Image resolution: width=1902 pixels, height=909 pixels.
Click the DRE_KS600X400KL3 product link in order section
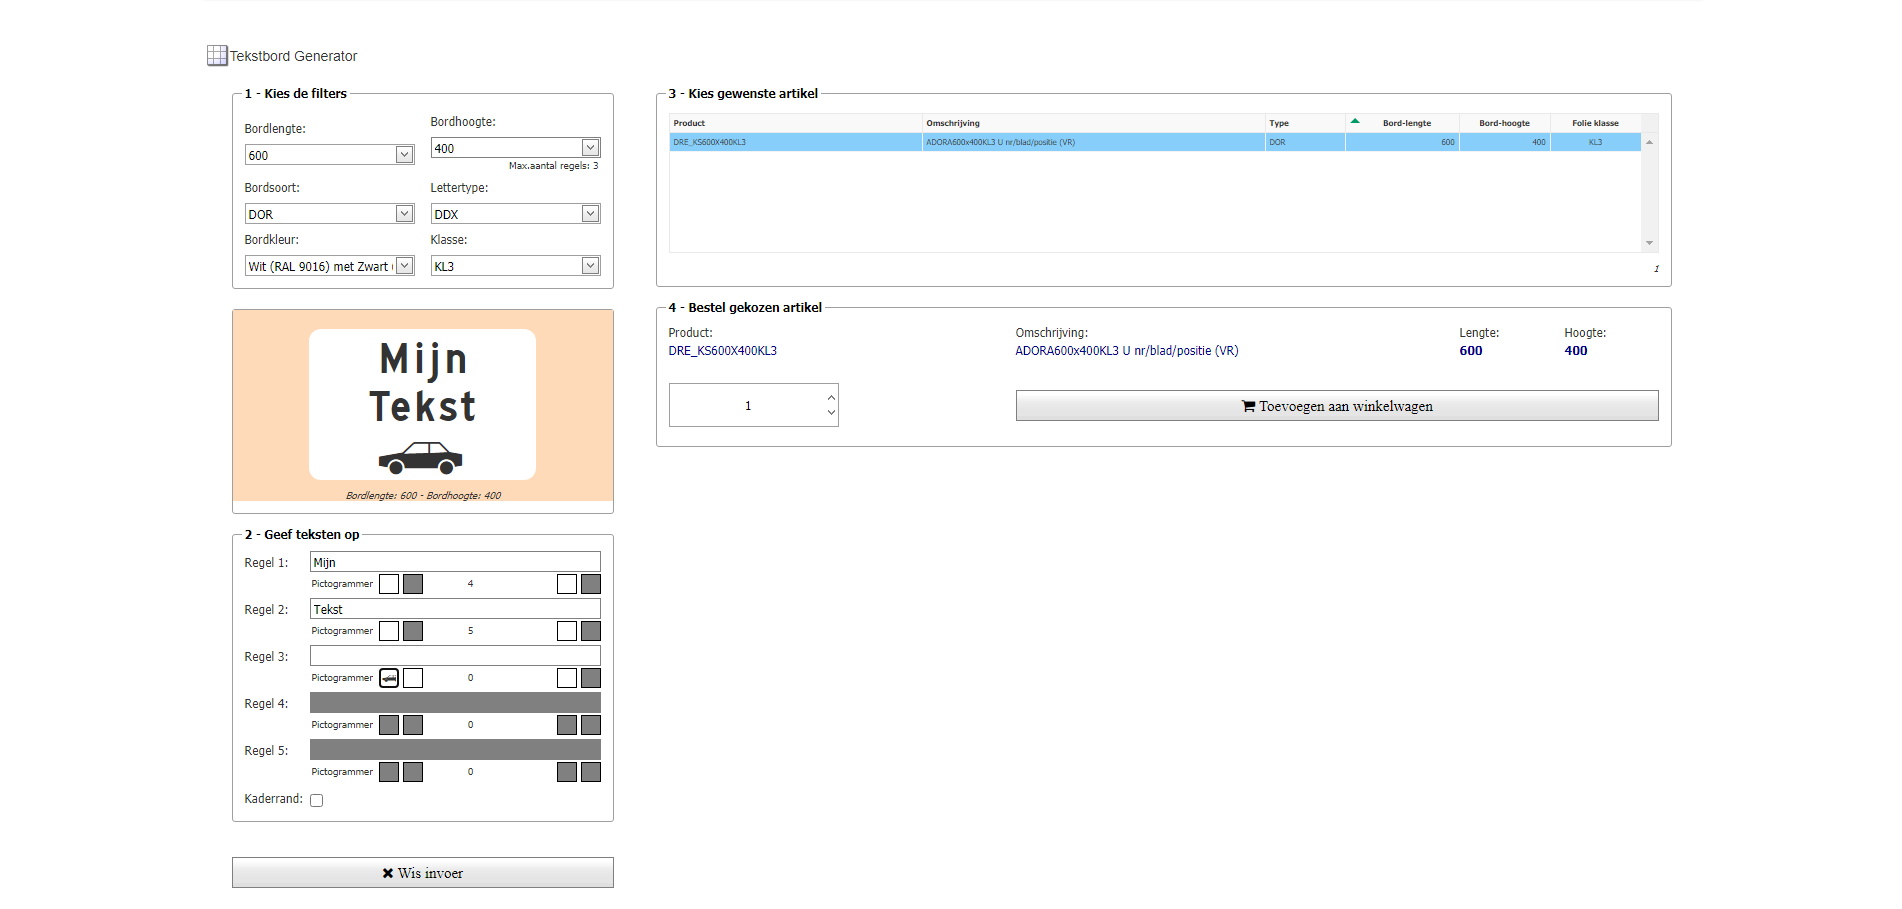[x=723, y=351]
